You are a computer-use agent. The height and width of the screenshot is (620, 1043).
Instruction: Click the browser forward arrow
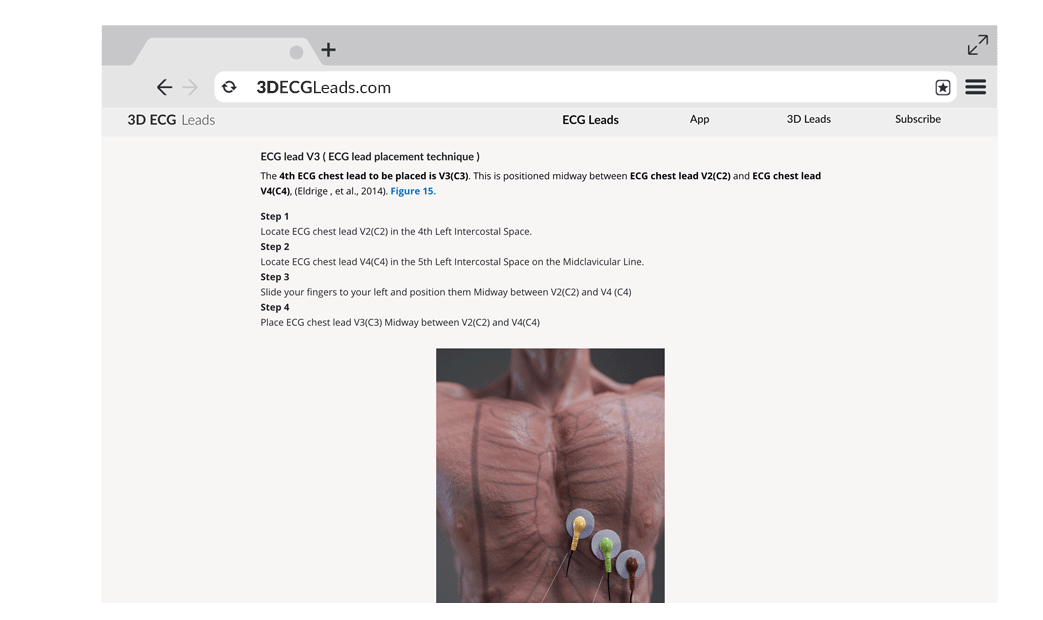(x=190, y=87)
